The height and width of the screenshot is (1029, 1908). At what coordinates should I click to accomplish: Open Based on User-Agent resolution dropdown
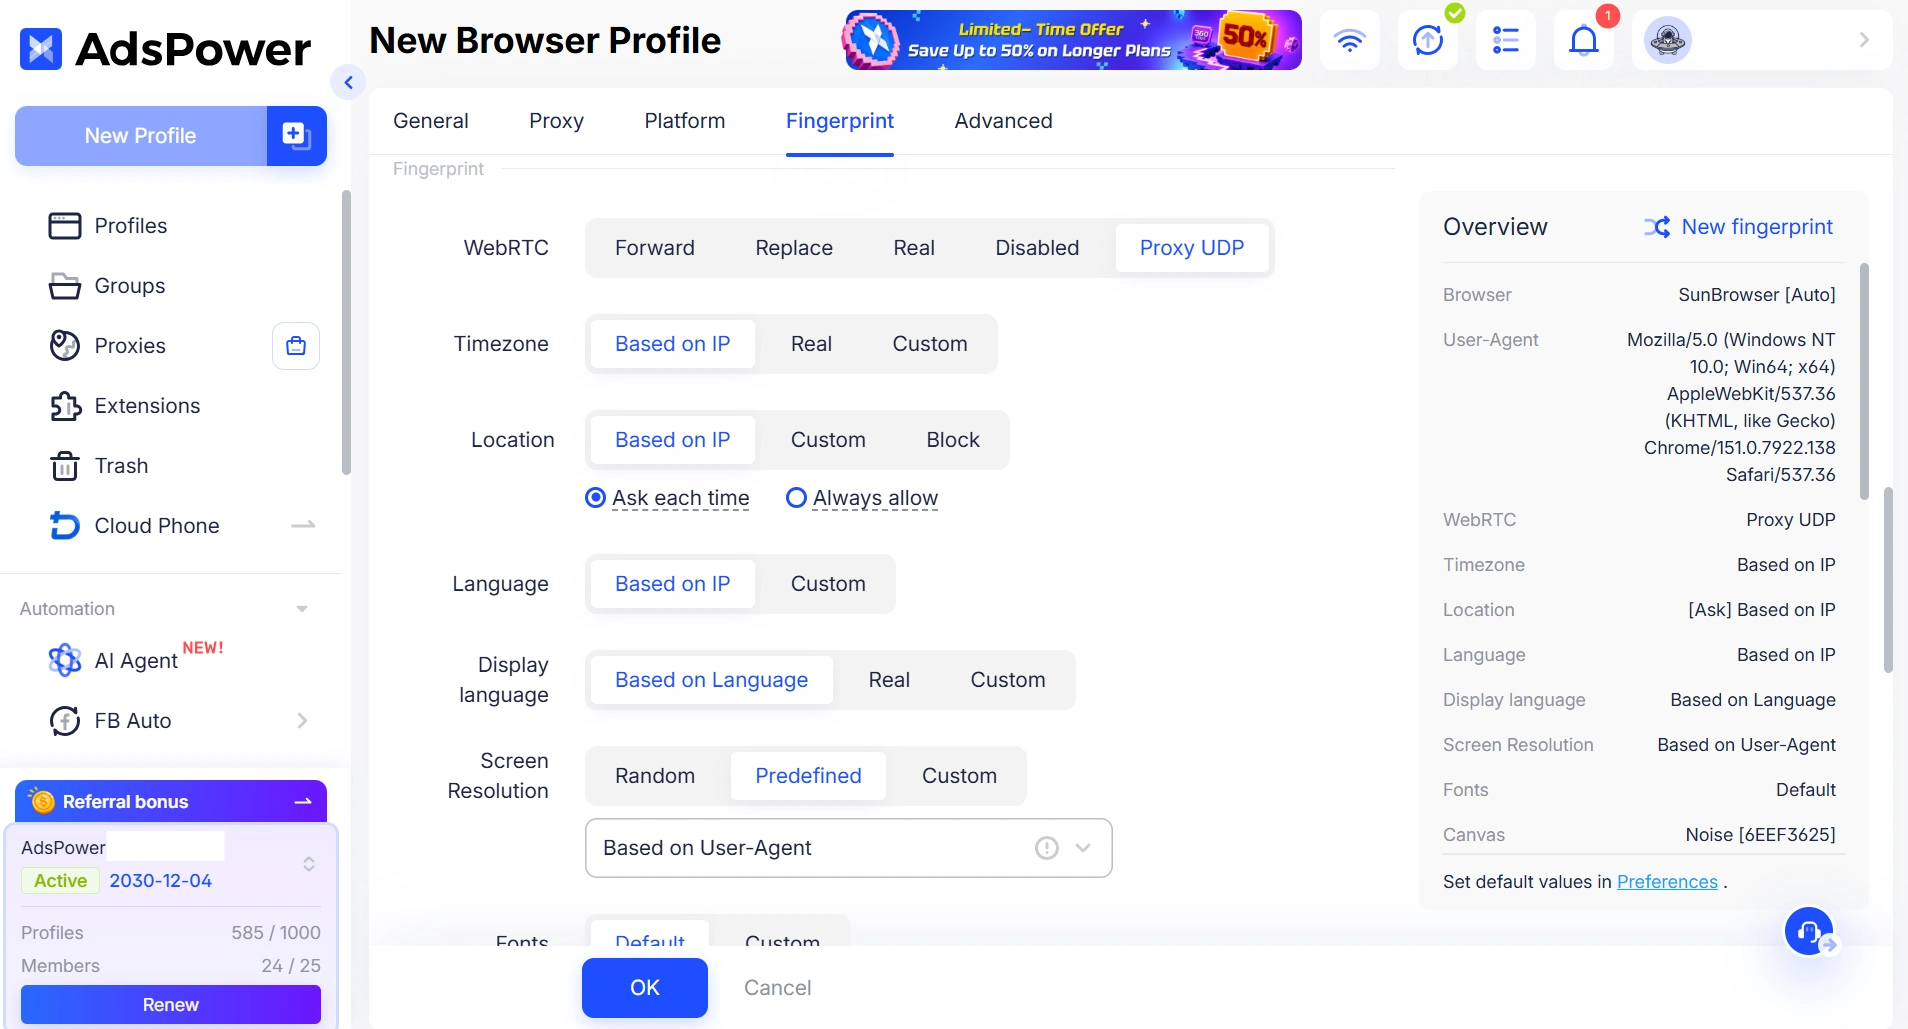pyautogui.click(x=848, y=848)
